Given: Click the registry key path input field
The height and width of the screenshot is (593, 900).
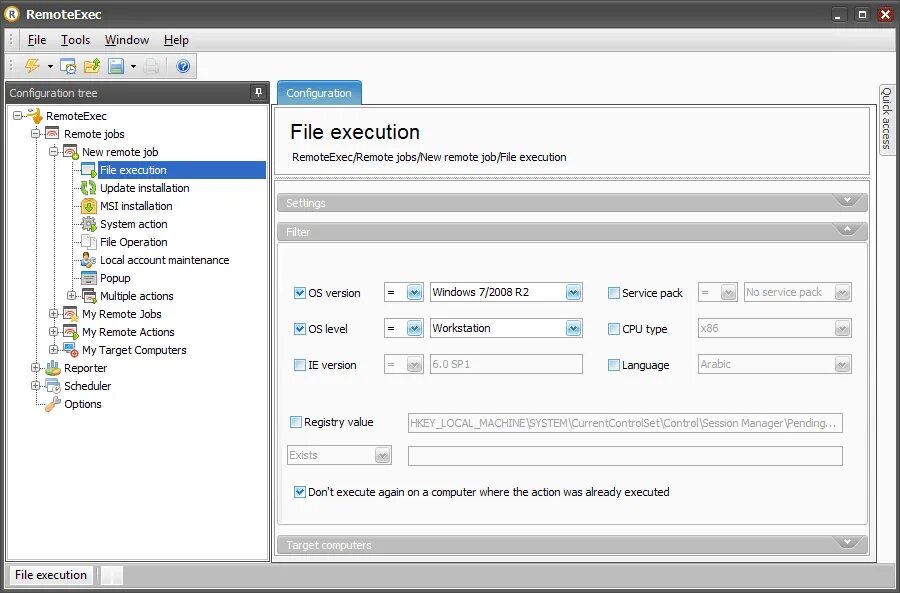Looking at the screenshot, I should coord(625,423).
